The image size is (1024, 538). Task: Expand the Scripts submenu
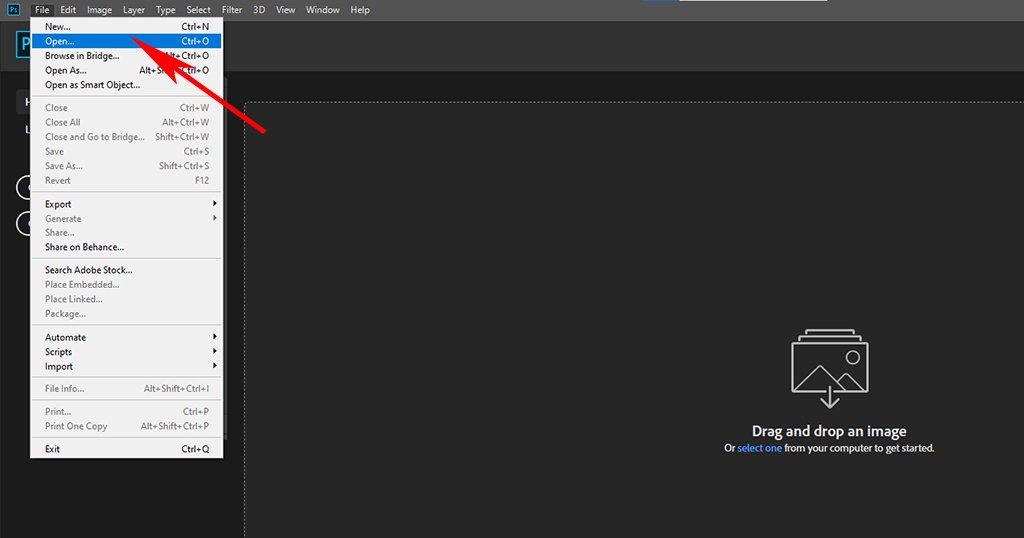127,351
